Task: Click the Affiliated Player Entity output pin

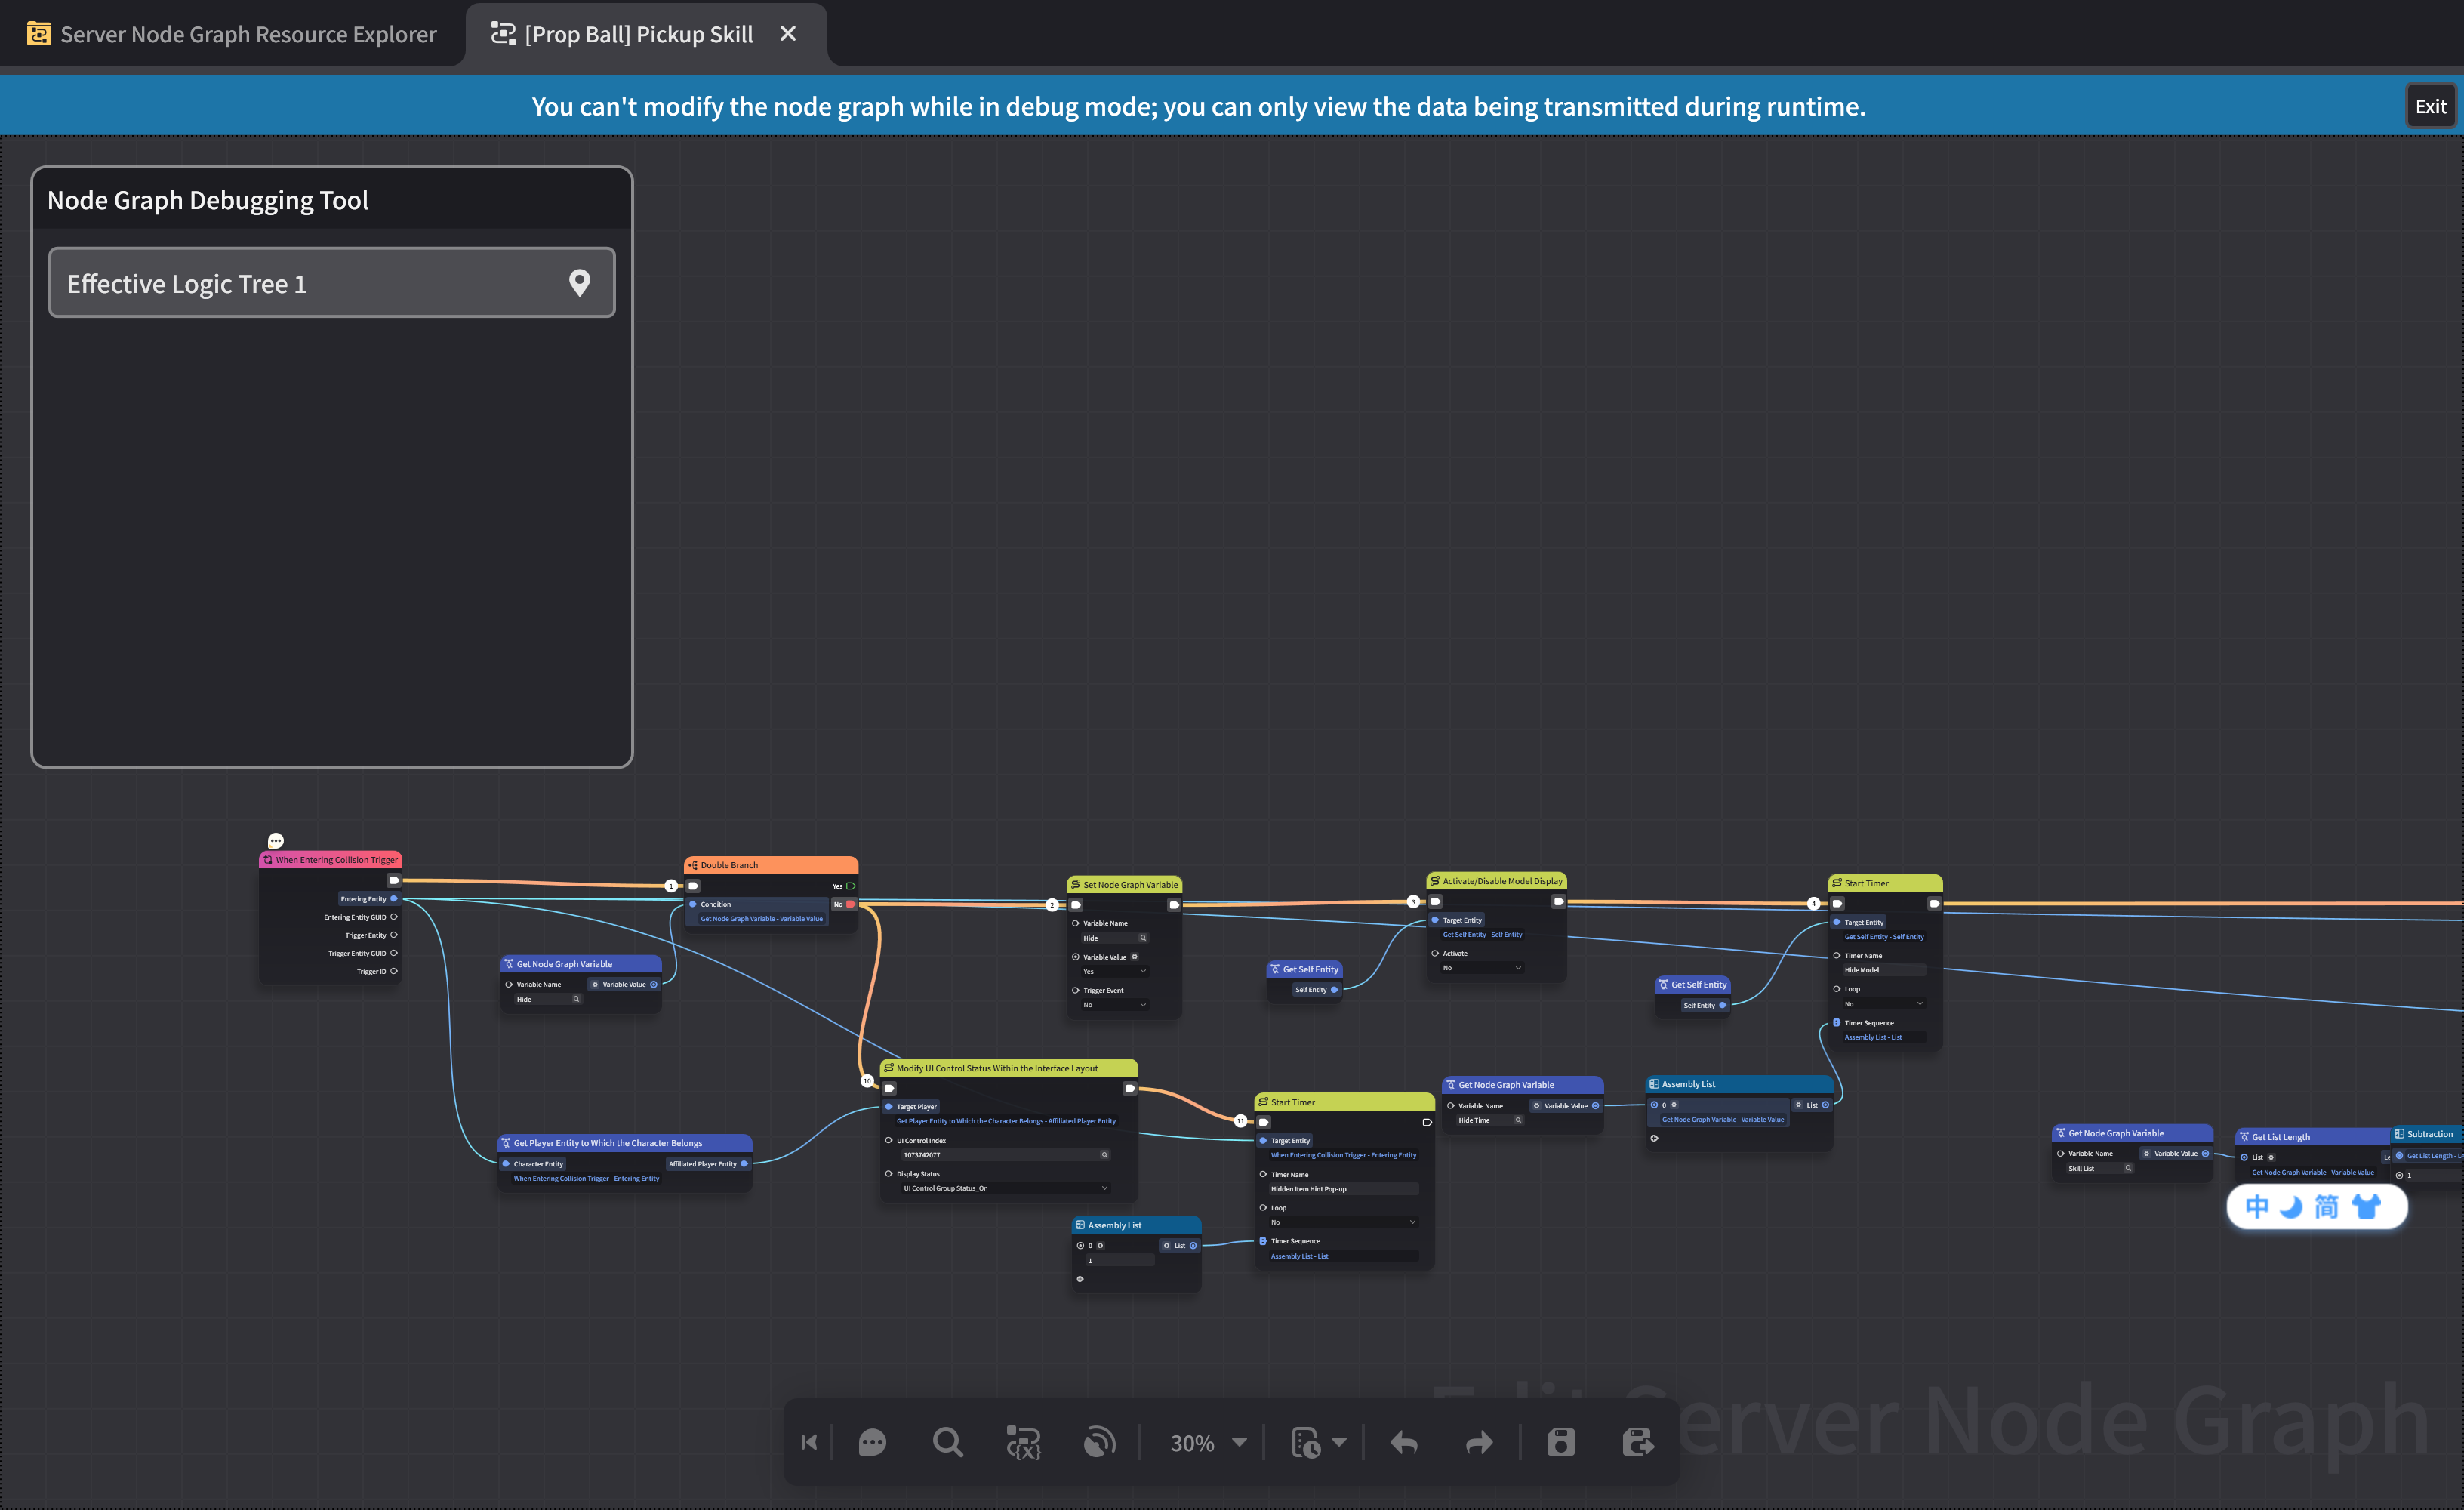Action: [x=744, y=1164]
